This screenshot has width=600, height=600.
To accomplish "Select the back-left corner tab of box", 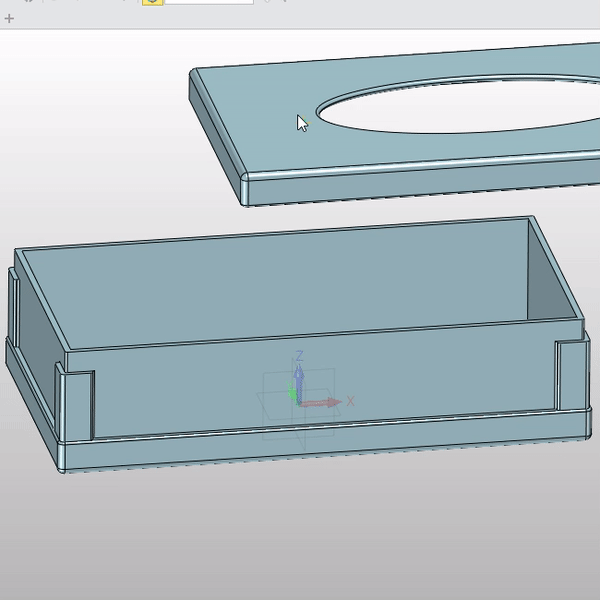I will coord(14,306).
